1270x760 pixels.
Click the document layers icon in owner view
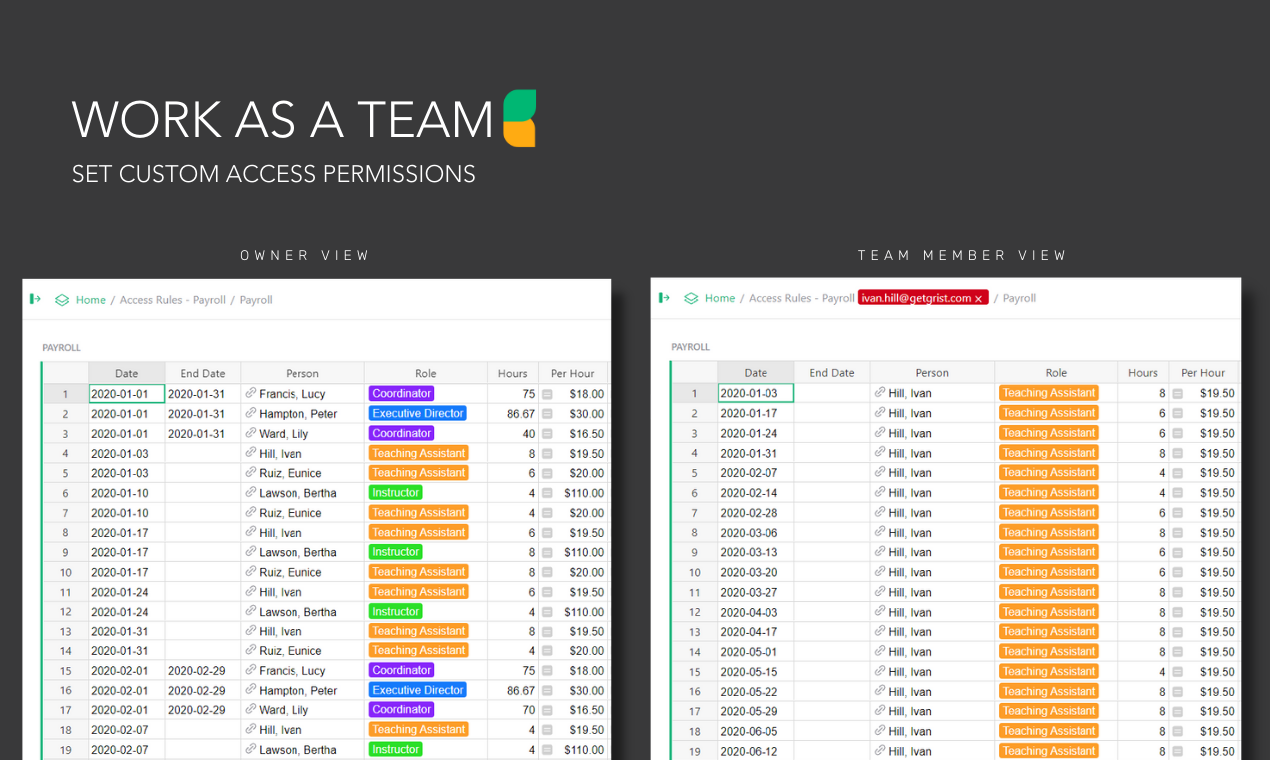62,300
